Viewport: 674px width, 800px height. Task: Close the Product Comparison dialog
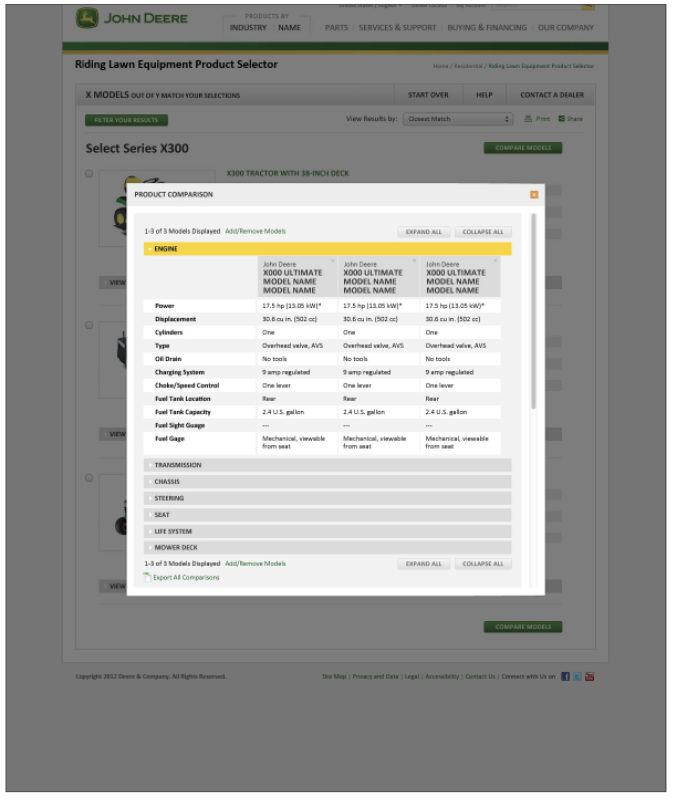tap(534, 194)
